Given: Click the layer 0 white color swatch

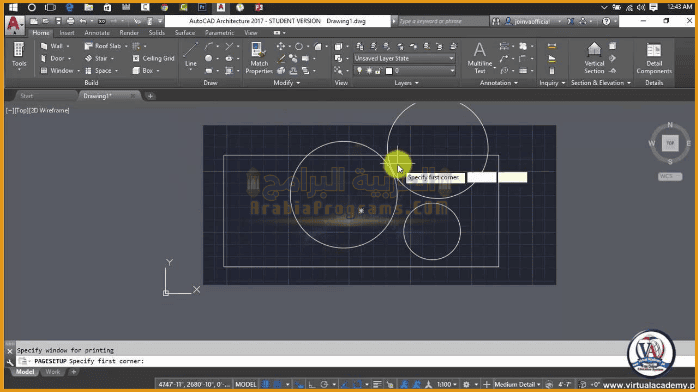Looking at the screenshot, I should [389, 71].
